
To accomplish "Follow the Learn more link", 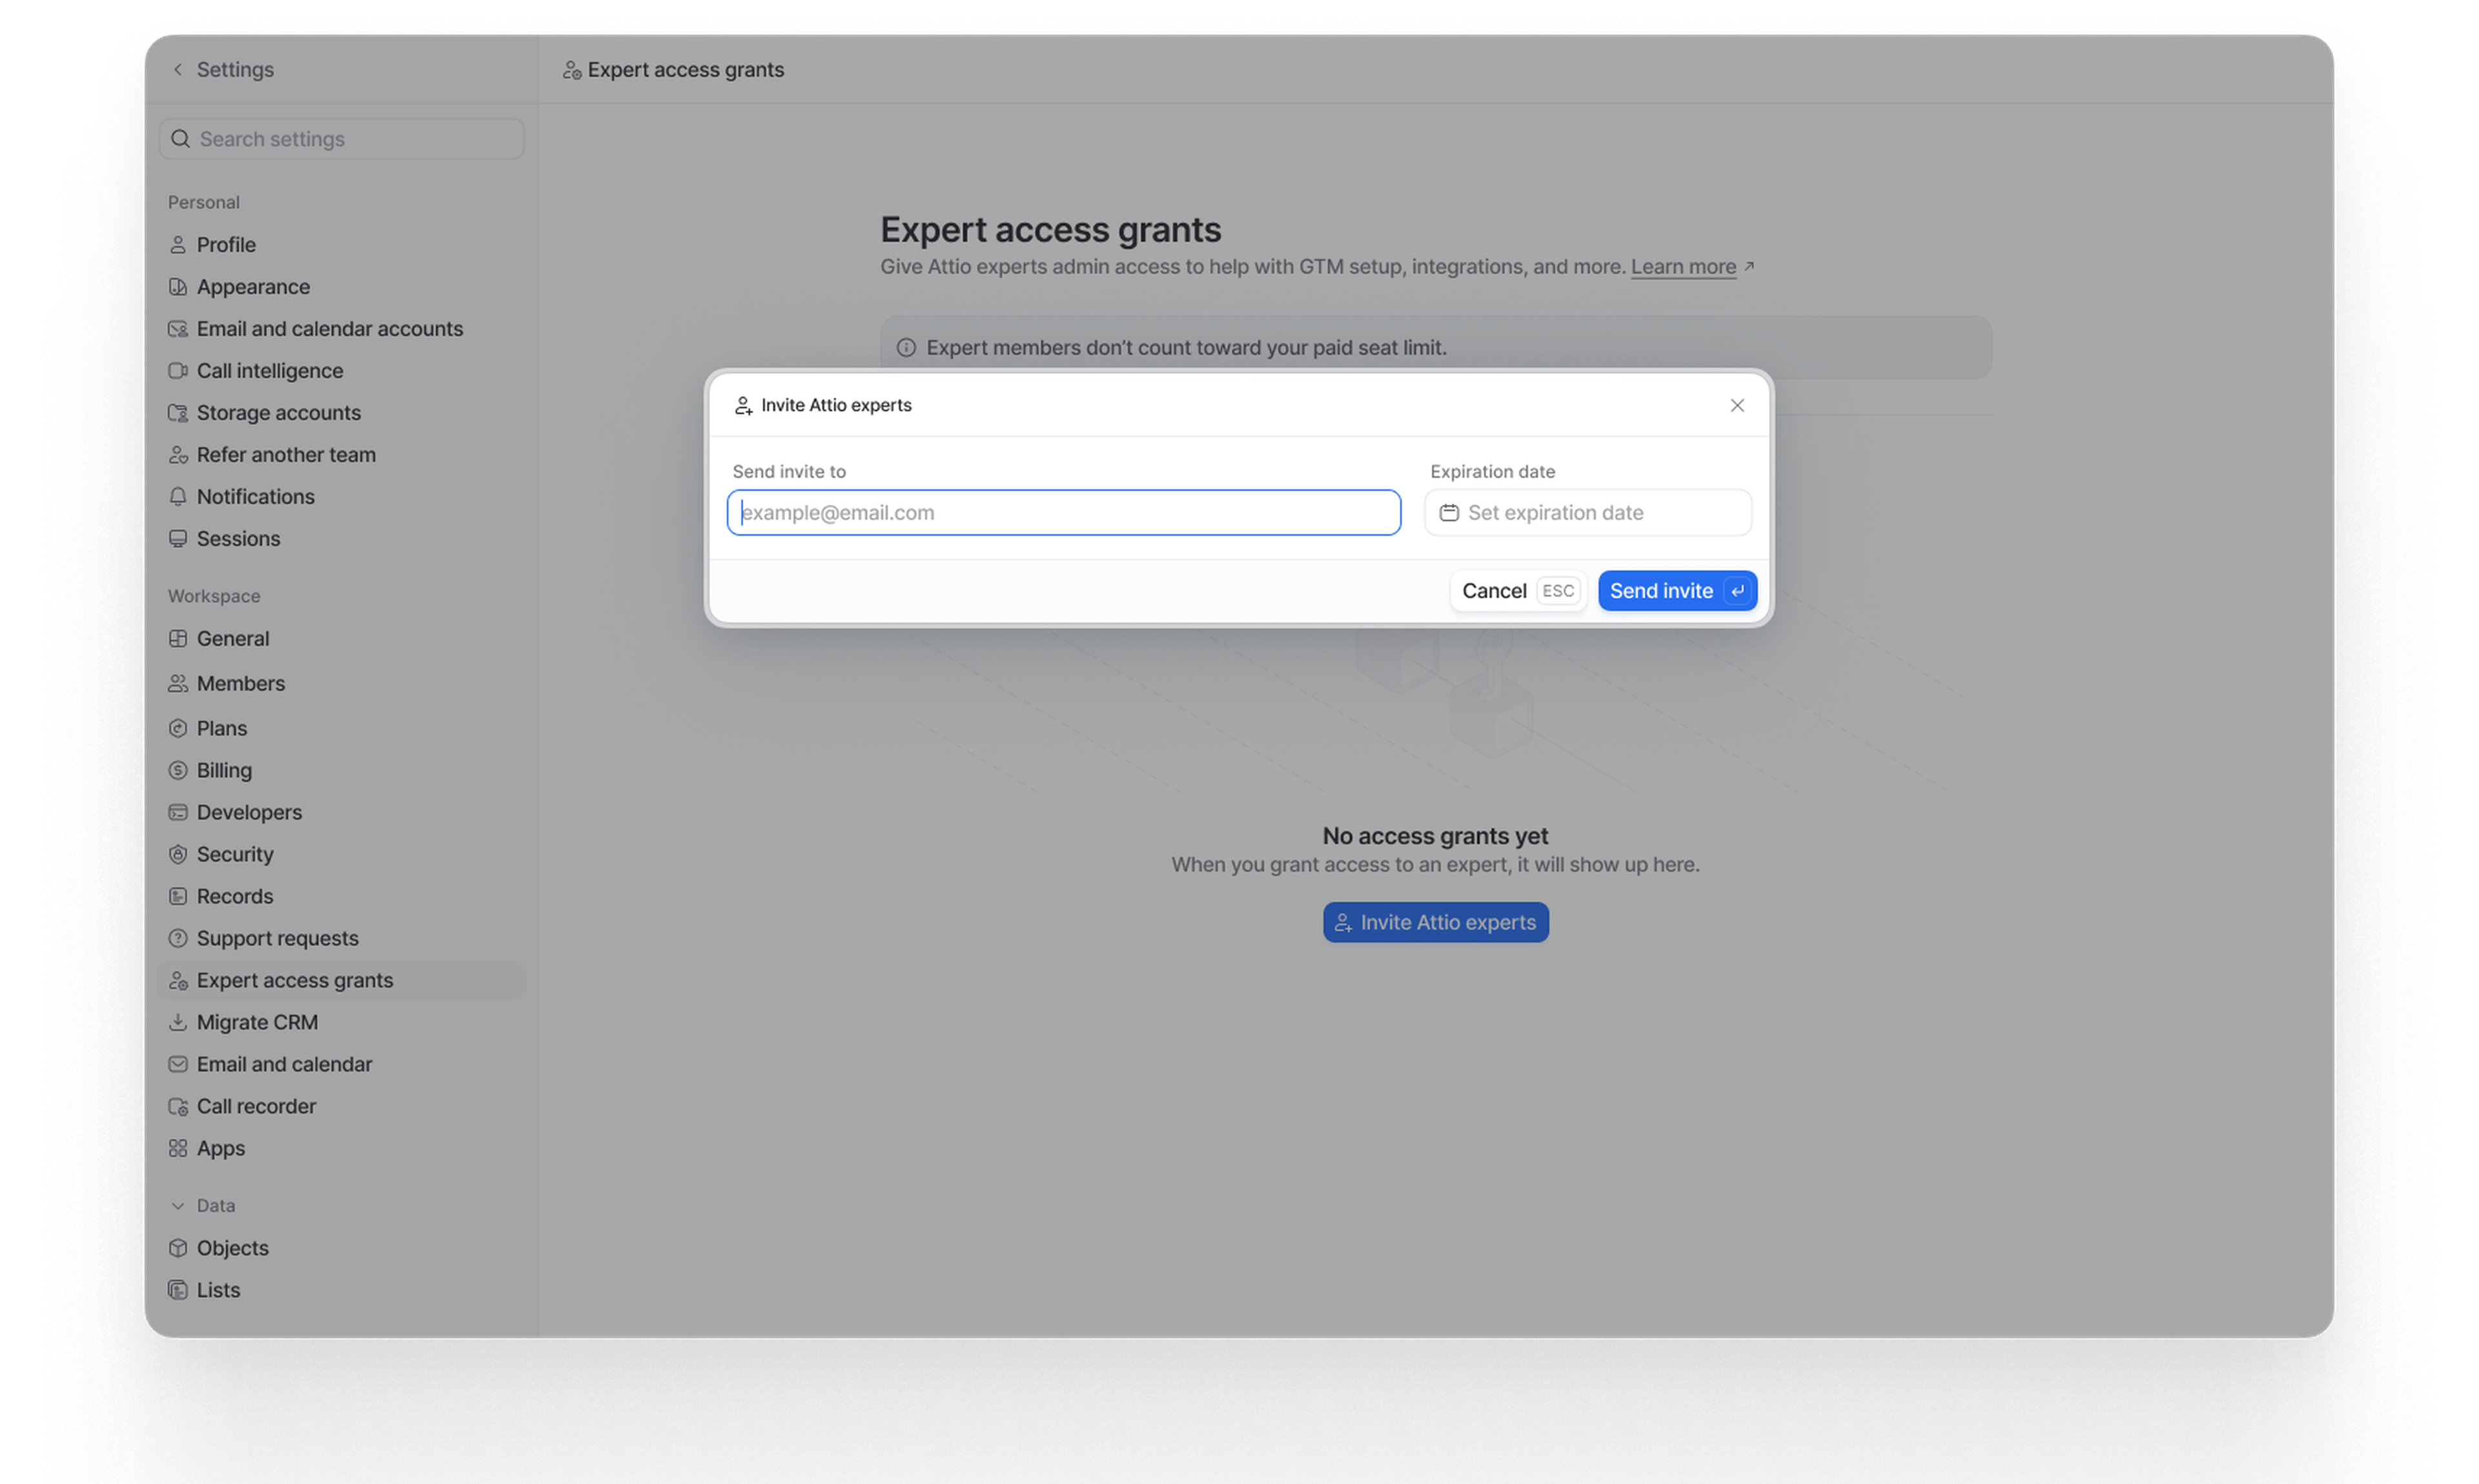I will point(1683,267).
